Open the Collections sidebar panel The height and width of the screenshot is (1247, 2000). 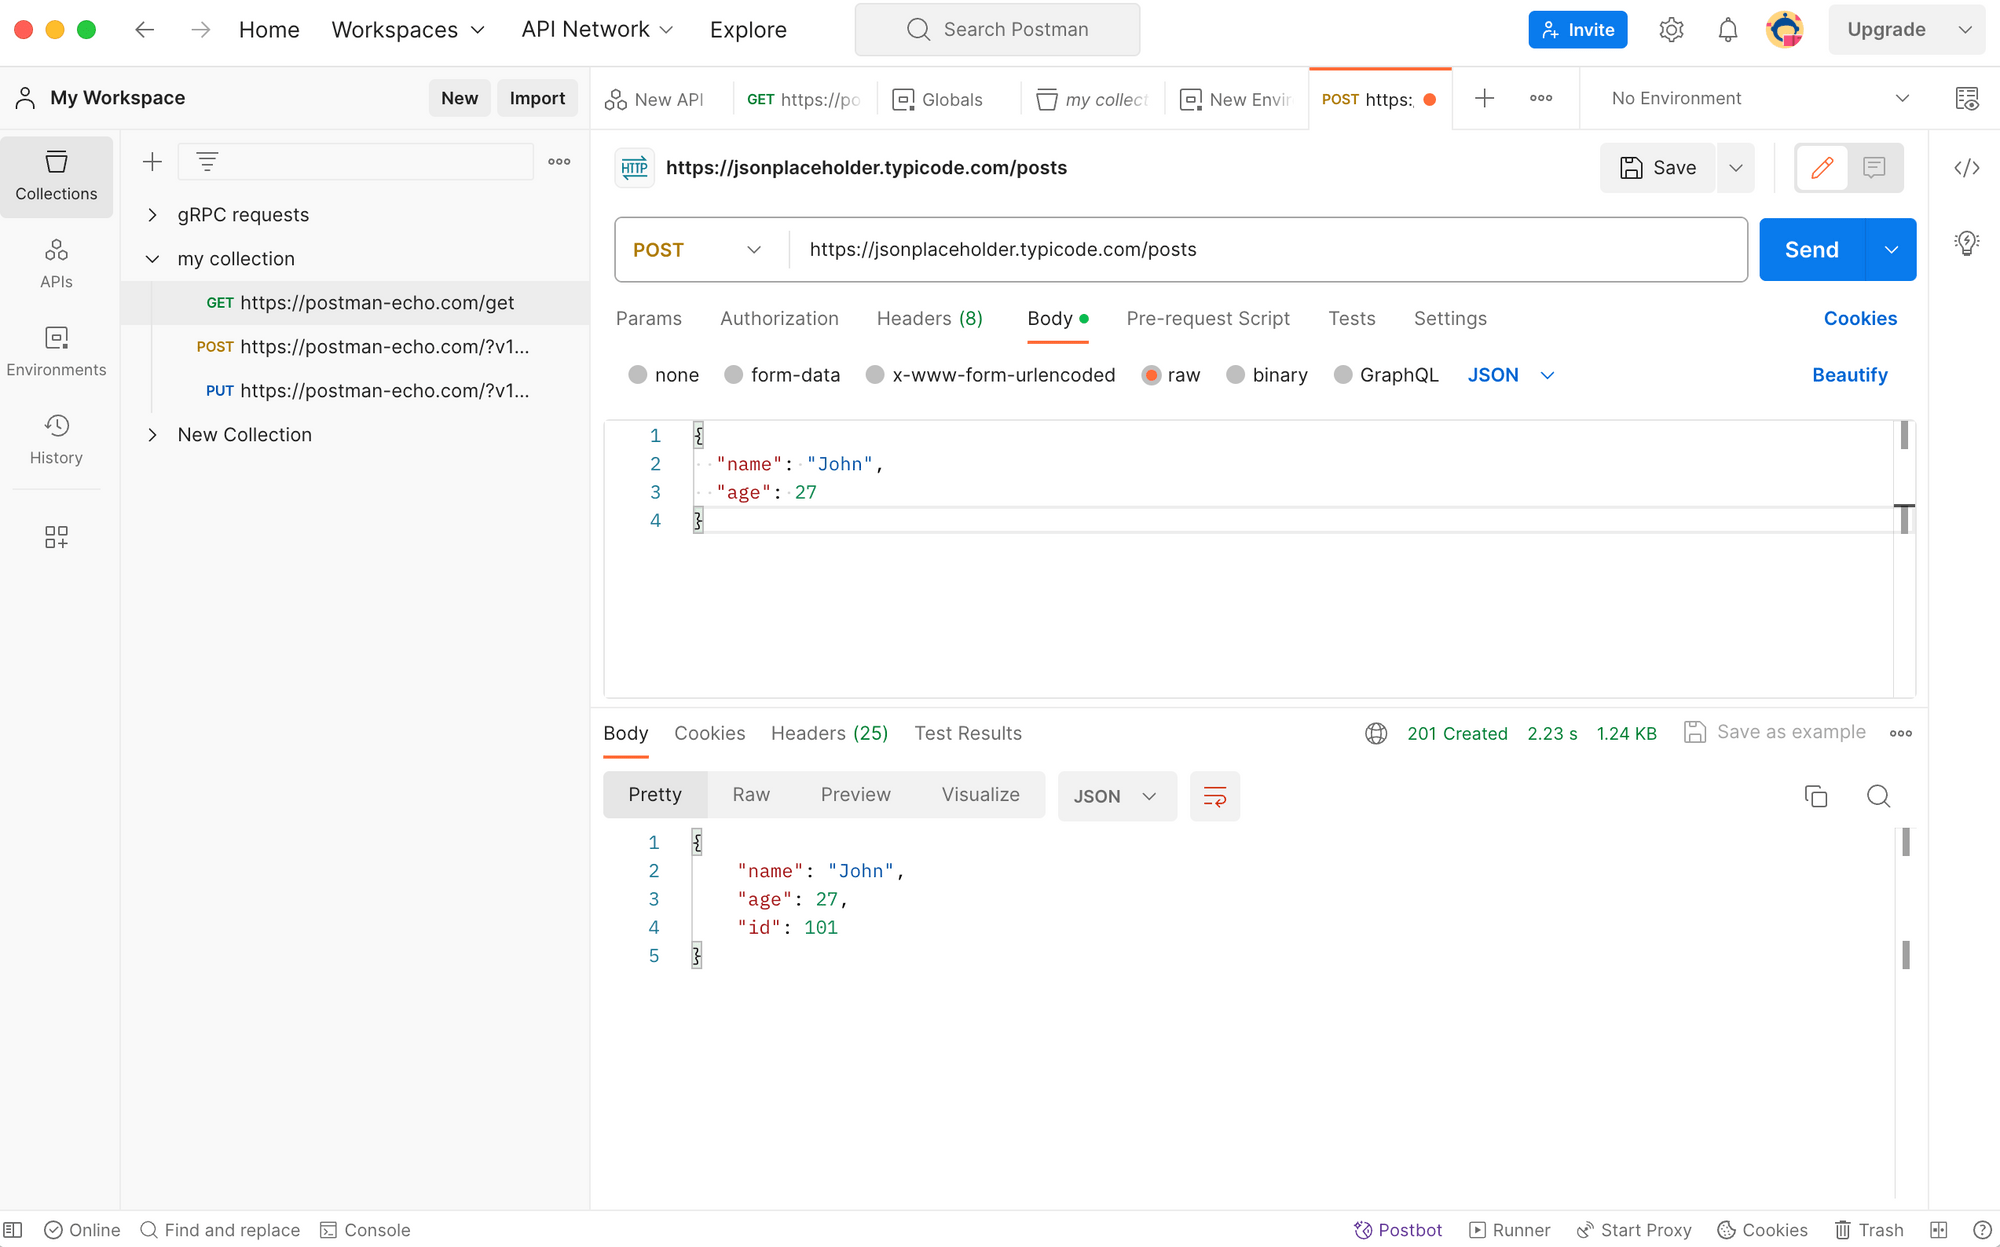pyautogui.click(x=56, y=175)
